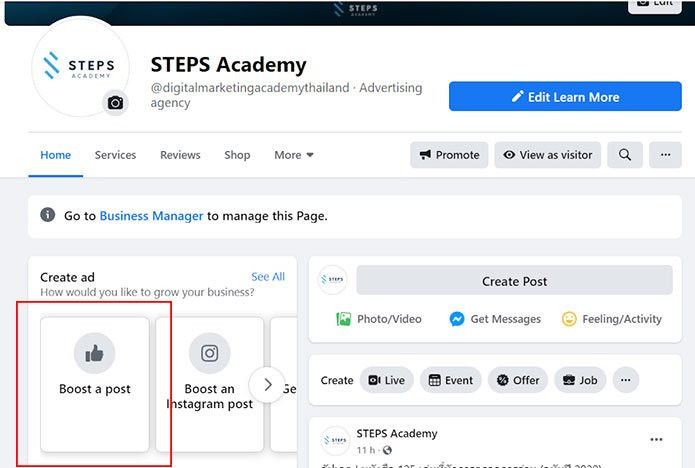Open the Reviews tab
The width and height of the screenshot is (695, 468).
(180, 155)
